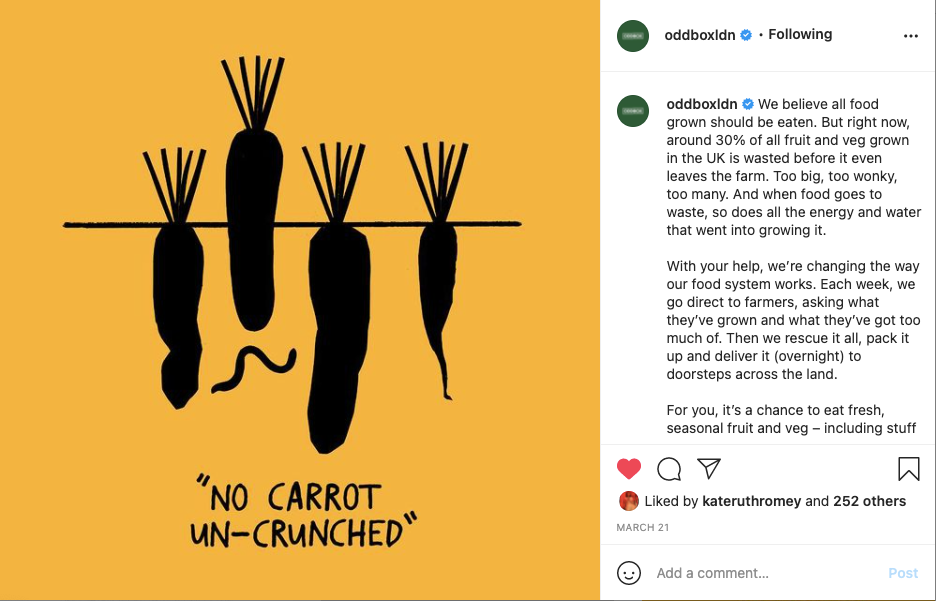
Task: Unlike the post via red heart icon
Action: point(629,469)
